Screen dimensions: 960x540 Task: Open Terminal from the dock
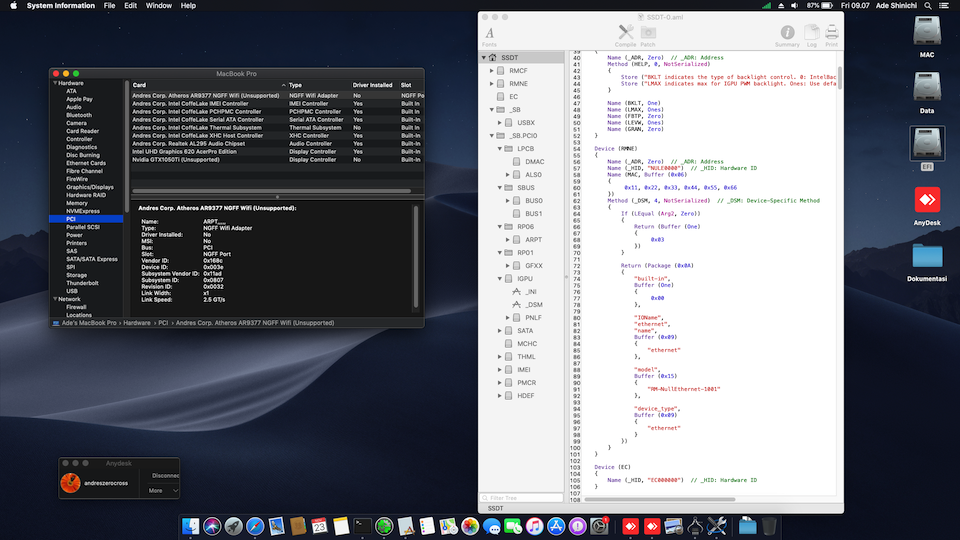point(362,526)
